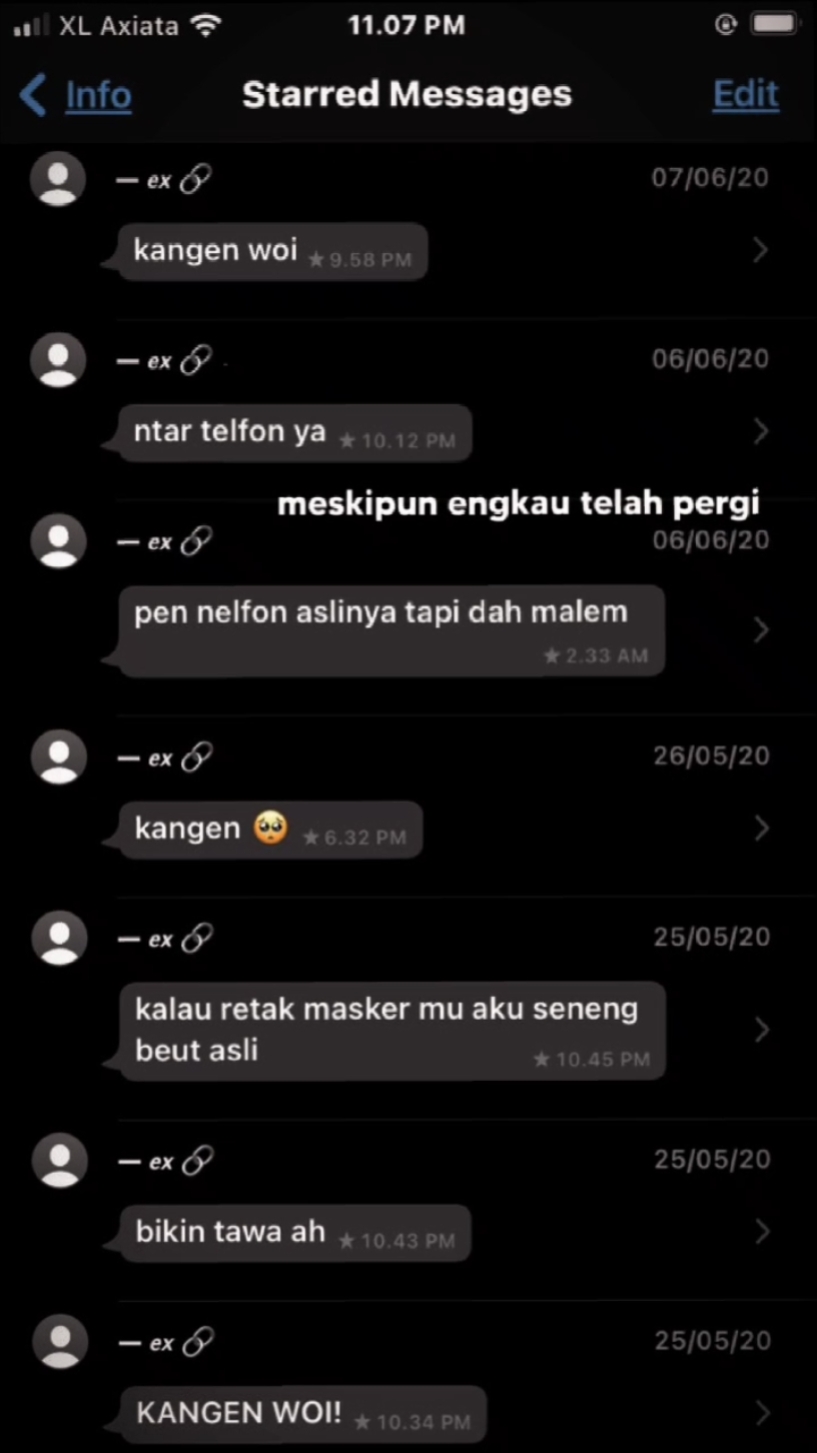Tap avatar beside 26/05/20 entry

click(58, 757)
